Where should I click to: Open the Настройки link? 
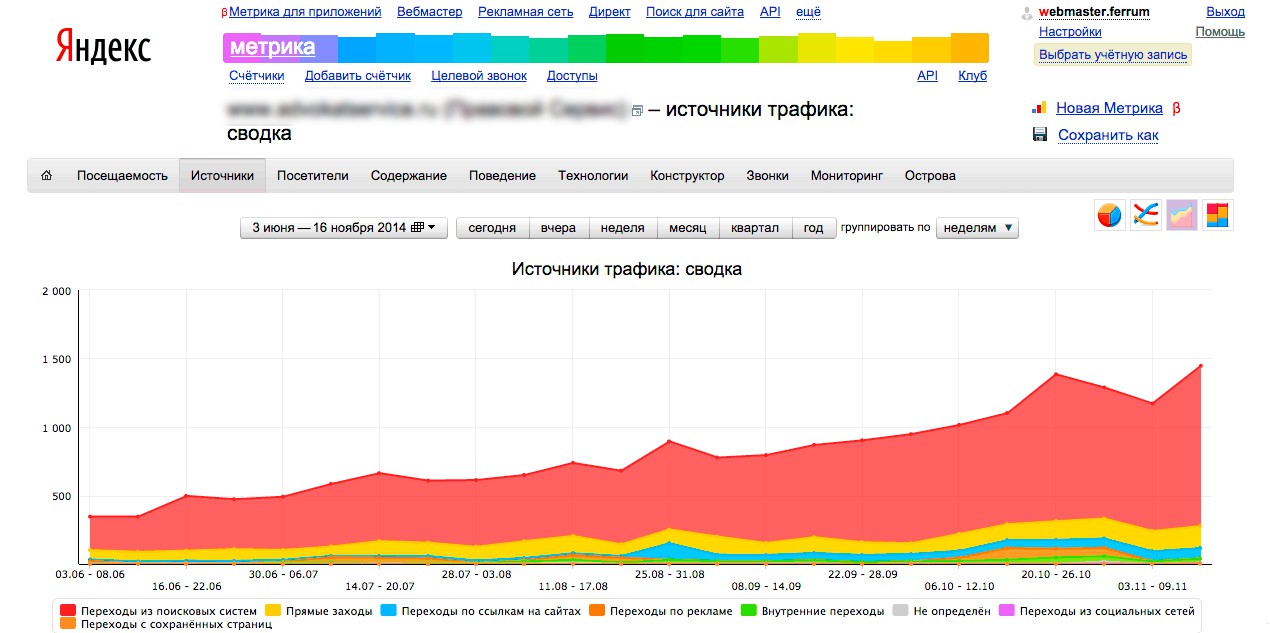click(1070, 32)
